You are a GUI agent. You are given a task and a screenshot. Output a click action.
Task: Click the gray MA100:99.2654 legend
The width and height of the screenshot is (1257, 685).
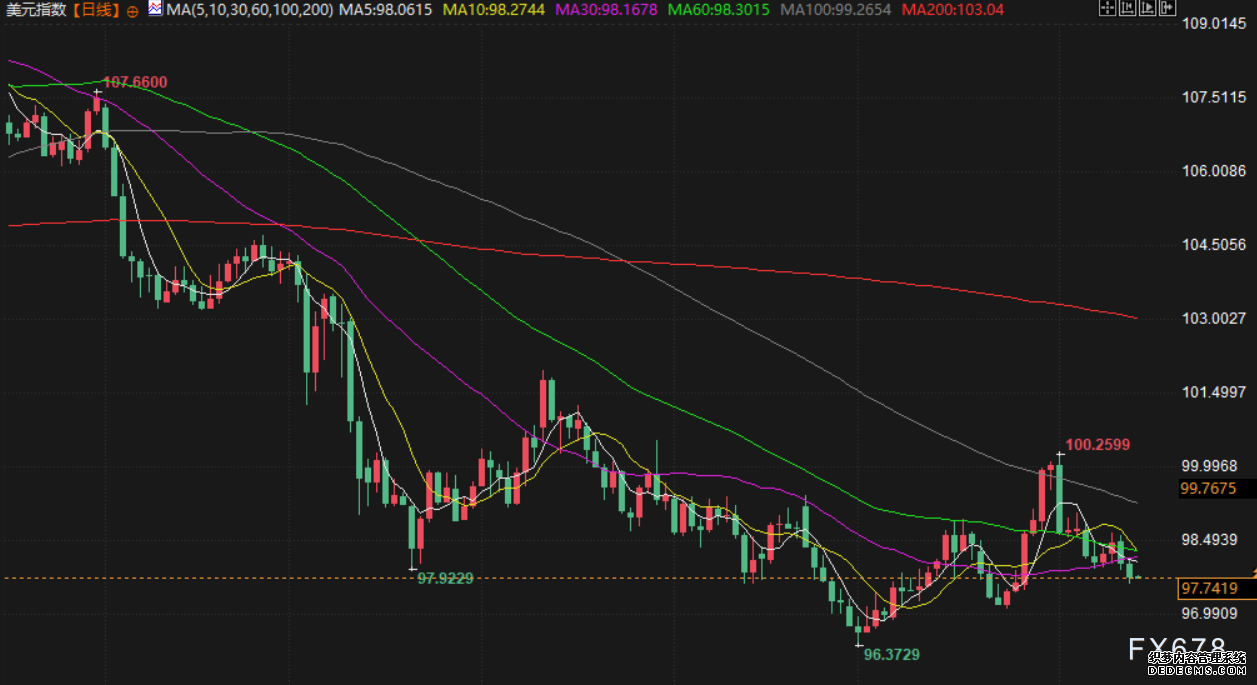(837, 10)
